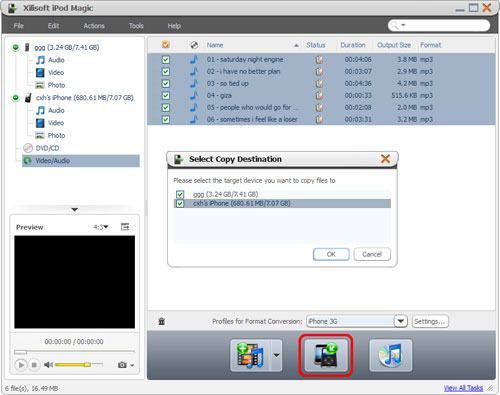
Task: Click OK in the Select Copy Destination dialog
Action: click(331, 254)
